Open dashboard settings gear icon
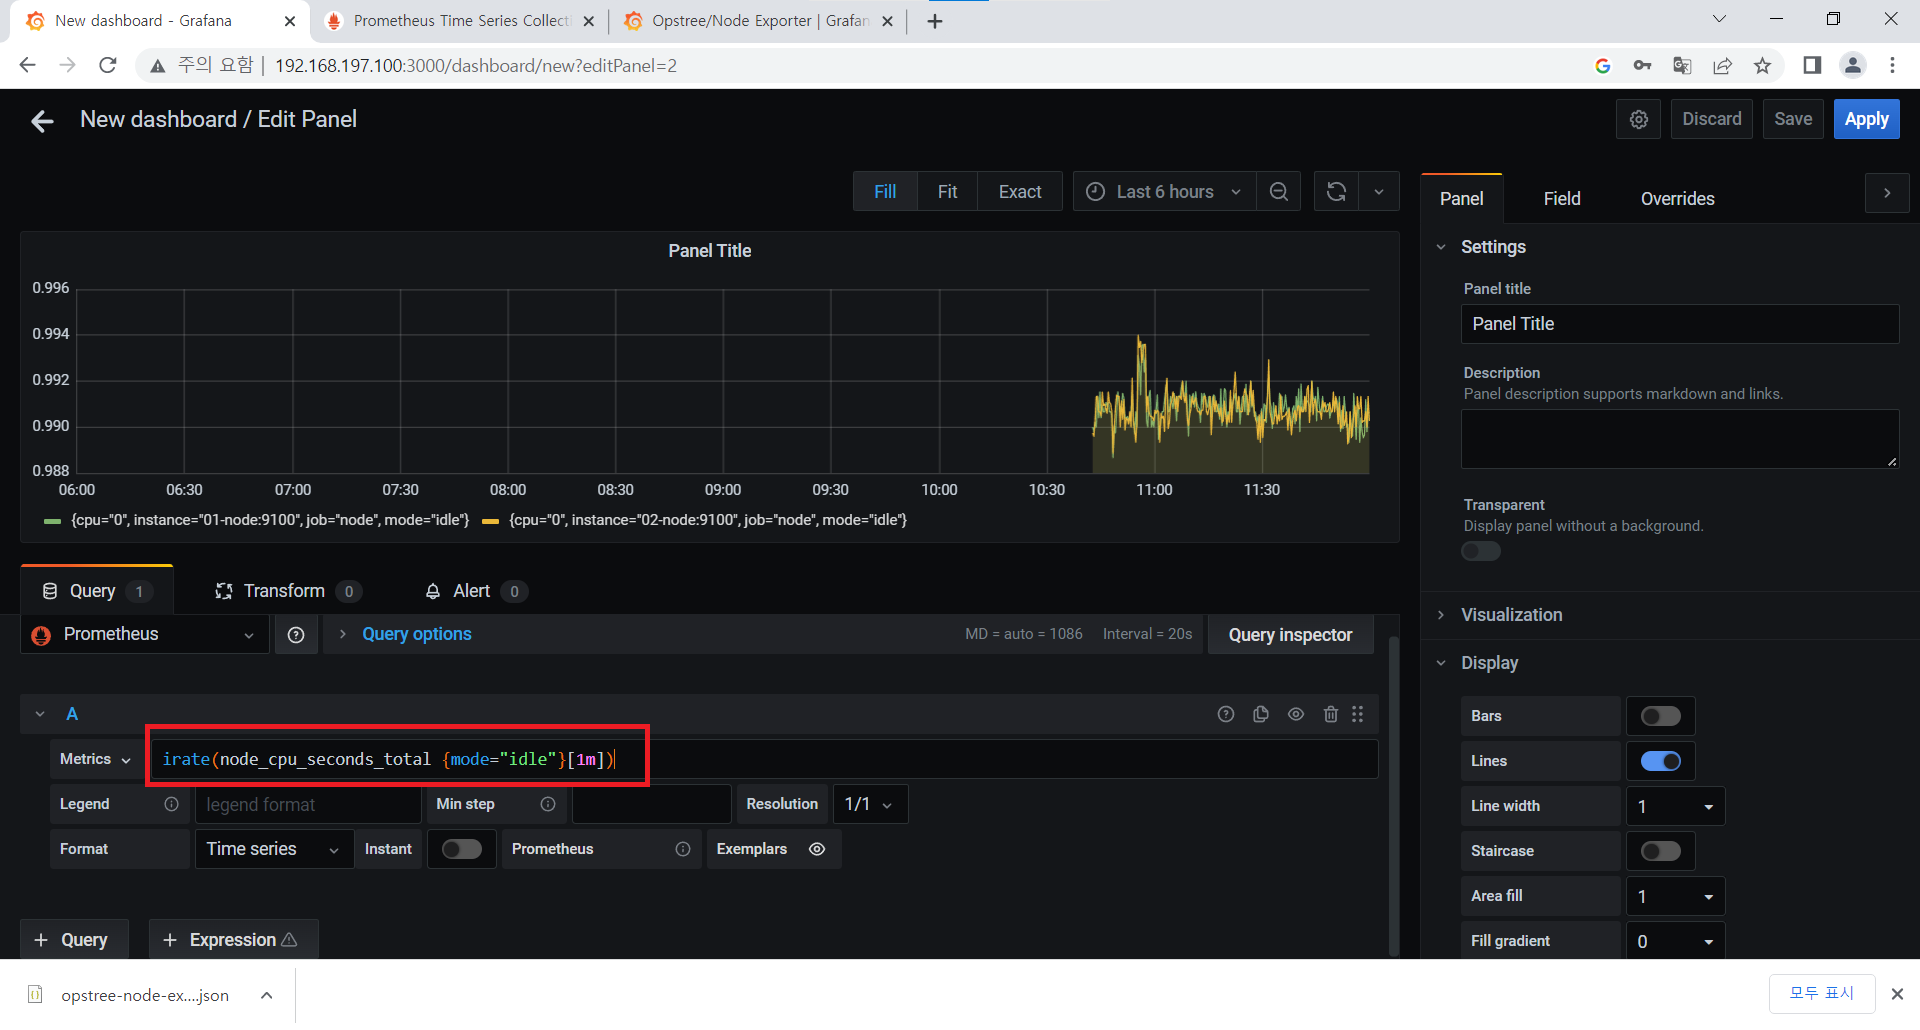This screenshot has height=1030, width=1920. pos(1638,119)
